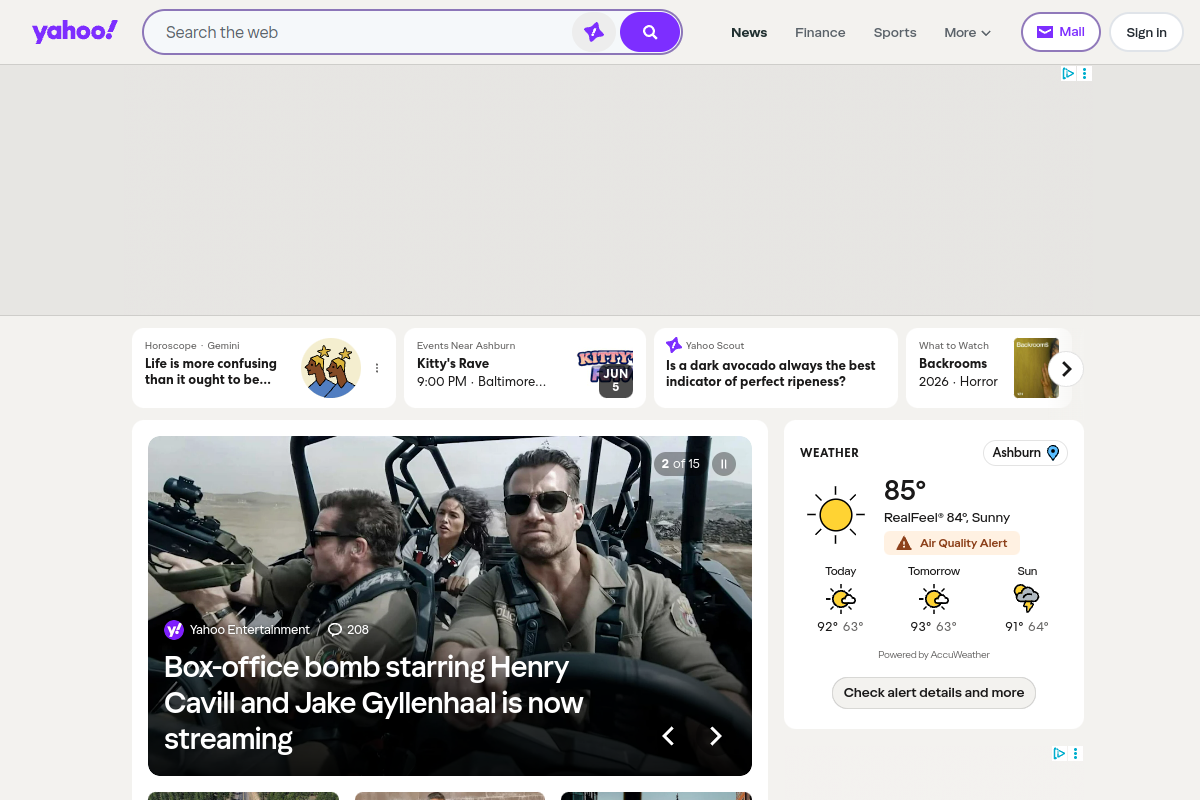Click Sunday's thunderstorm forecast icon
1200x800 pixels.
[1027, 599]
